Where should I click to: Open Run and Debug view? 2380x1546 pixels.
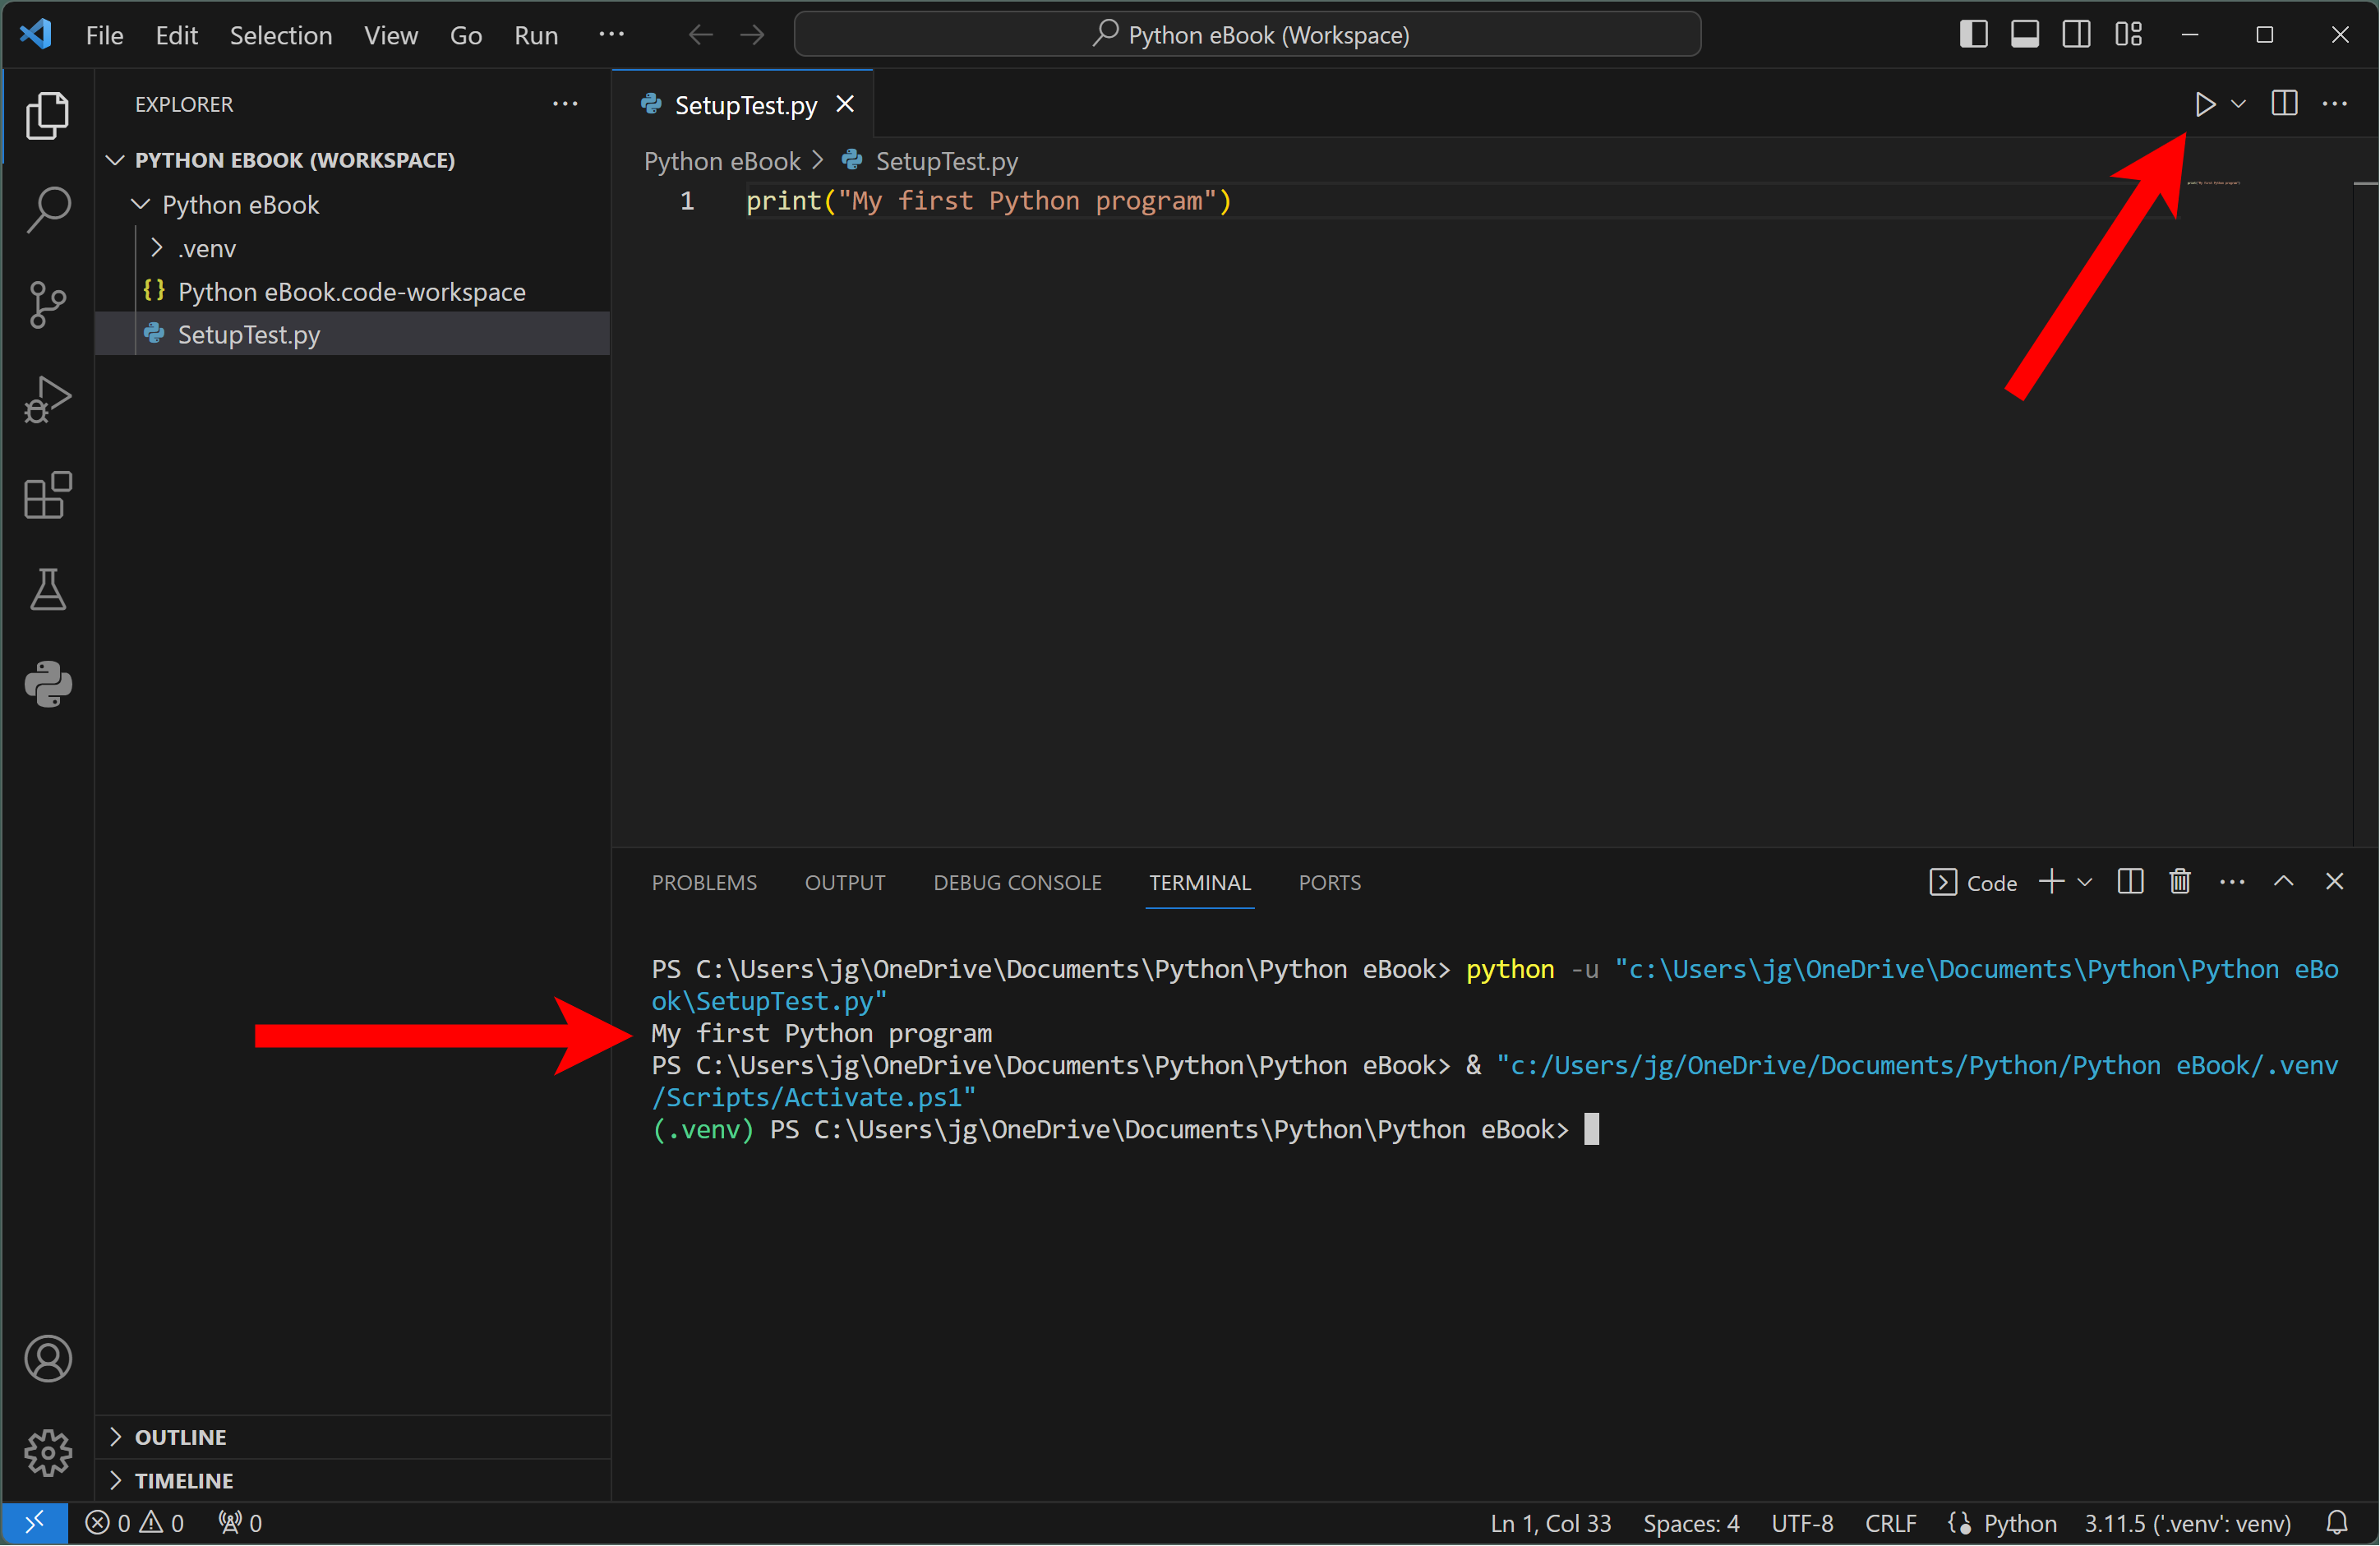pyautogui.click(x=47, y=399)
